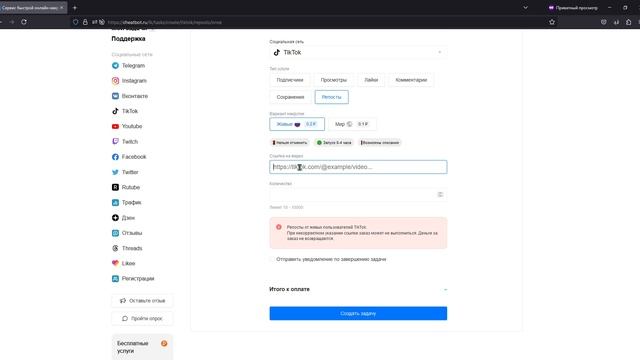Click the Пройти опрос button
640x360 pixels.
click(x=142, y=318)
